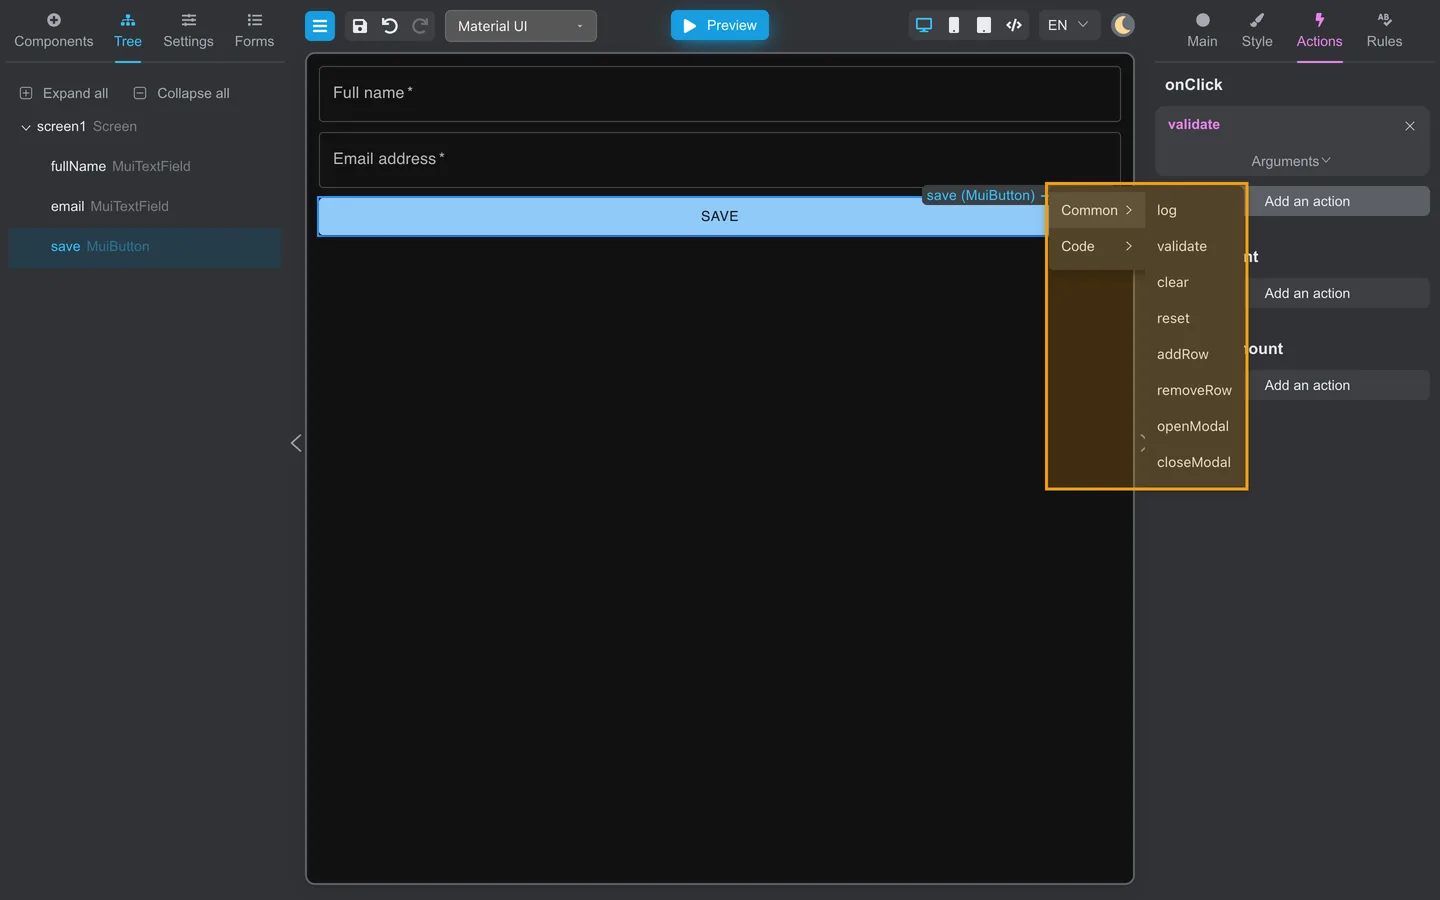Viewport: 1440px width, 900px height.
Task: Open the Components tab
Action: [x=54, y=31]
